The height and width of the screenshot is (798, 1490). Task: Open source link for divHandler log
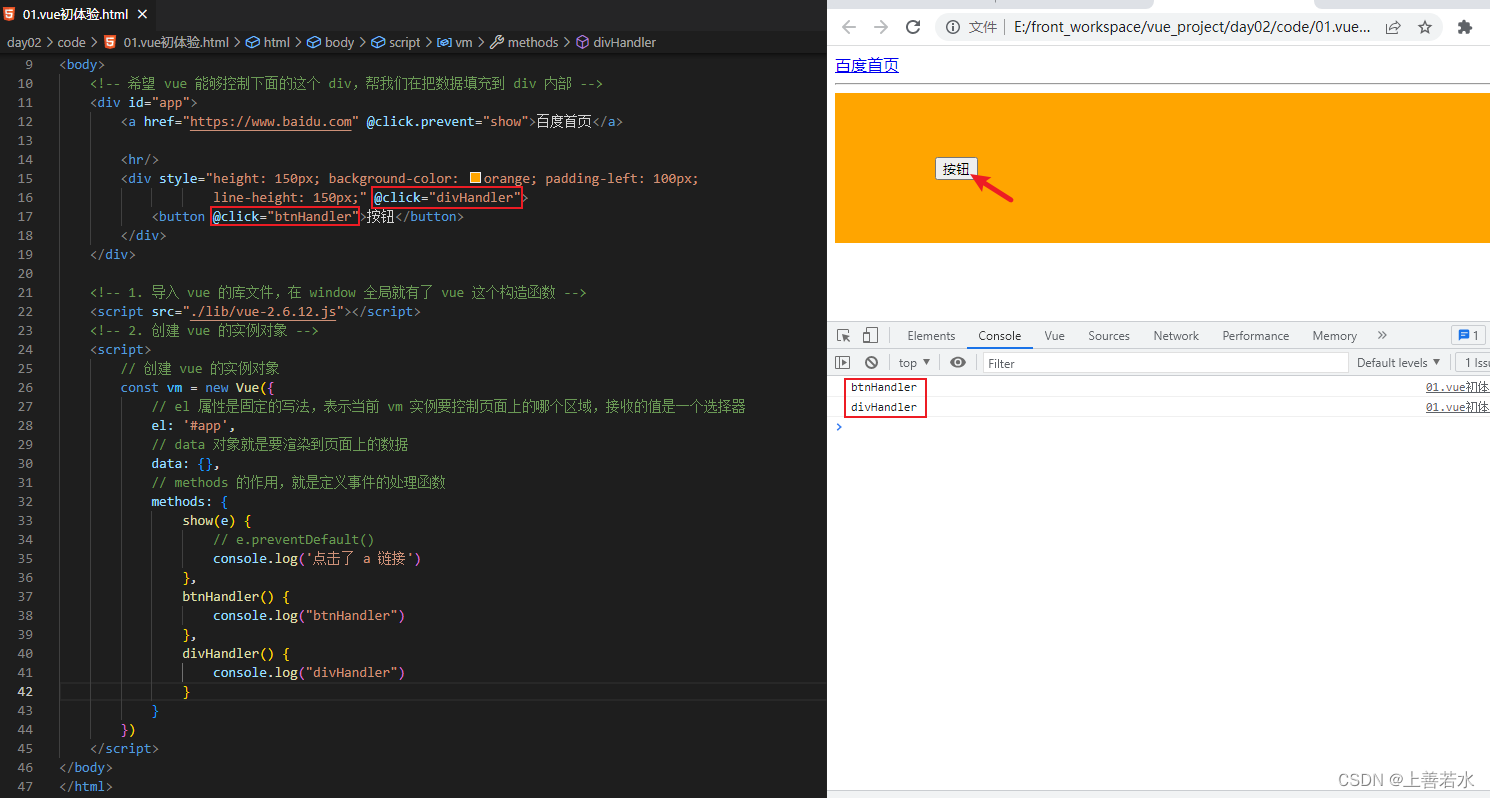[1457, 407]
